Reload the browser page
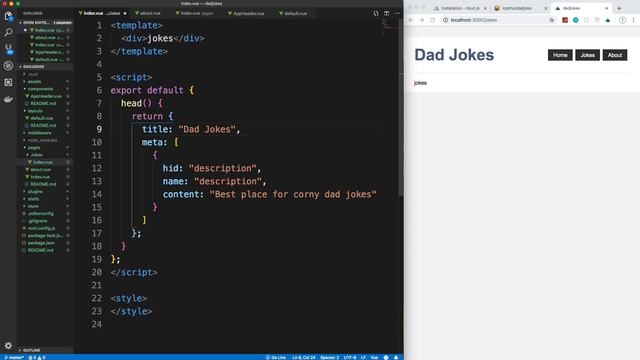640x360 pixels. pyautogui.click(x=432, y=20)
